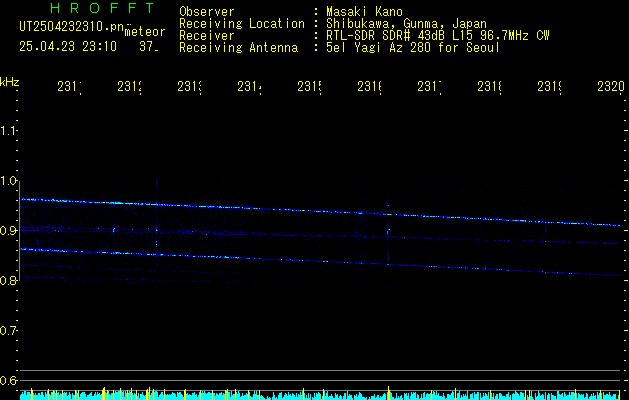
Task: Click the 2320 time axis label
Action: click(611, 86)
